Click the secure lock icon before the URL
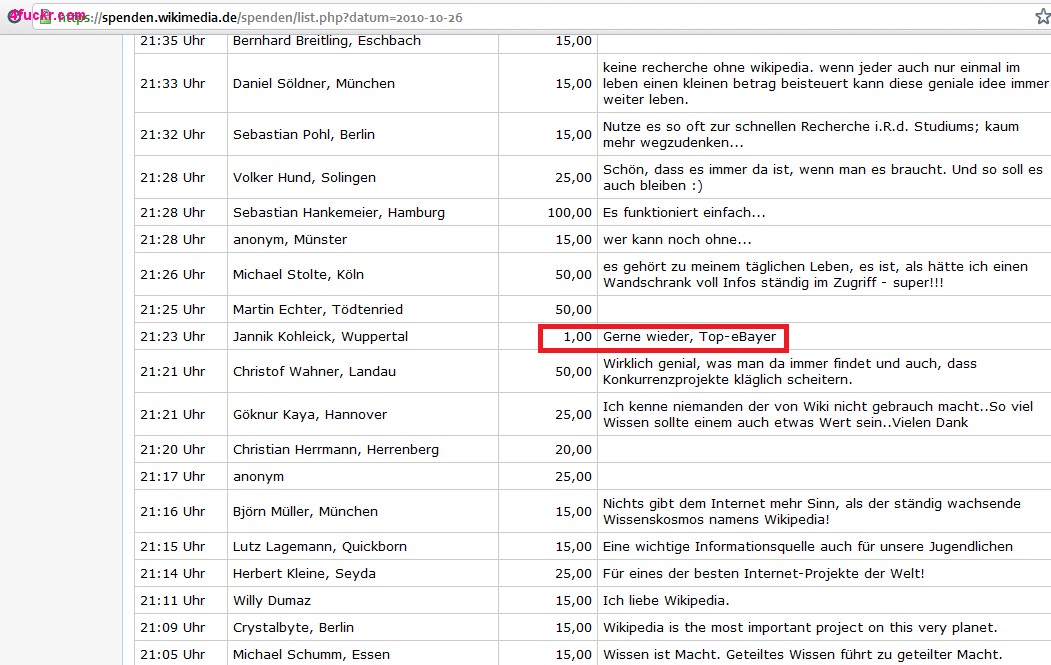The height and width of the screenshot is (665, 1051). (x=45, y=18)
